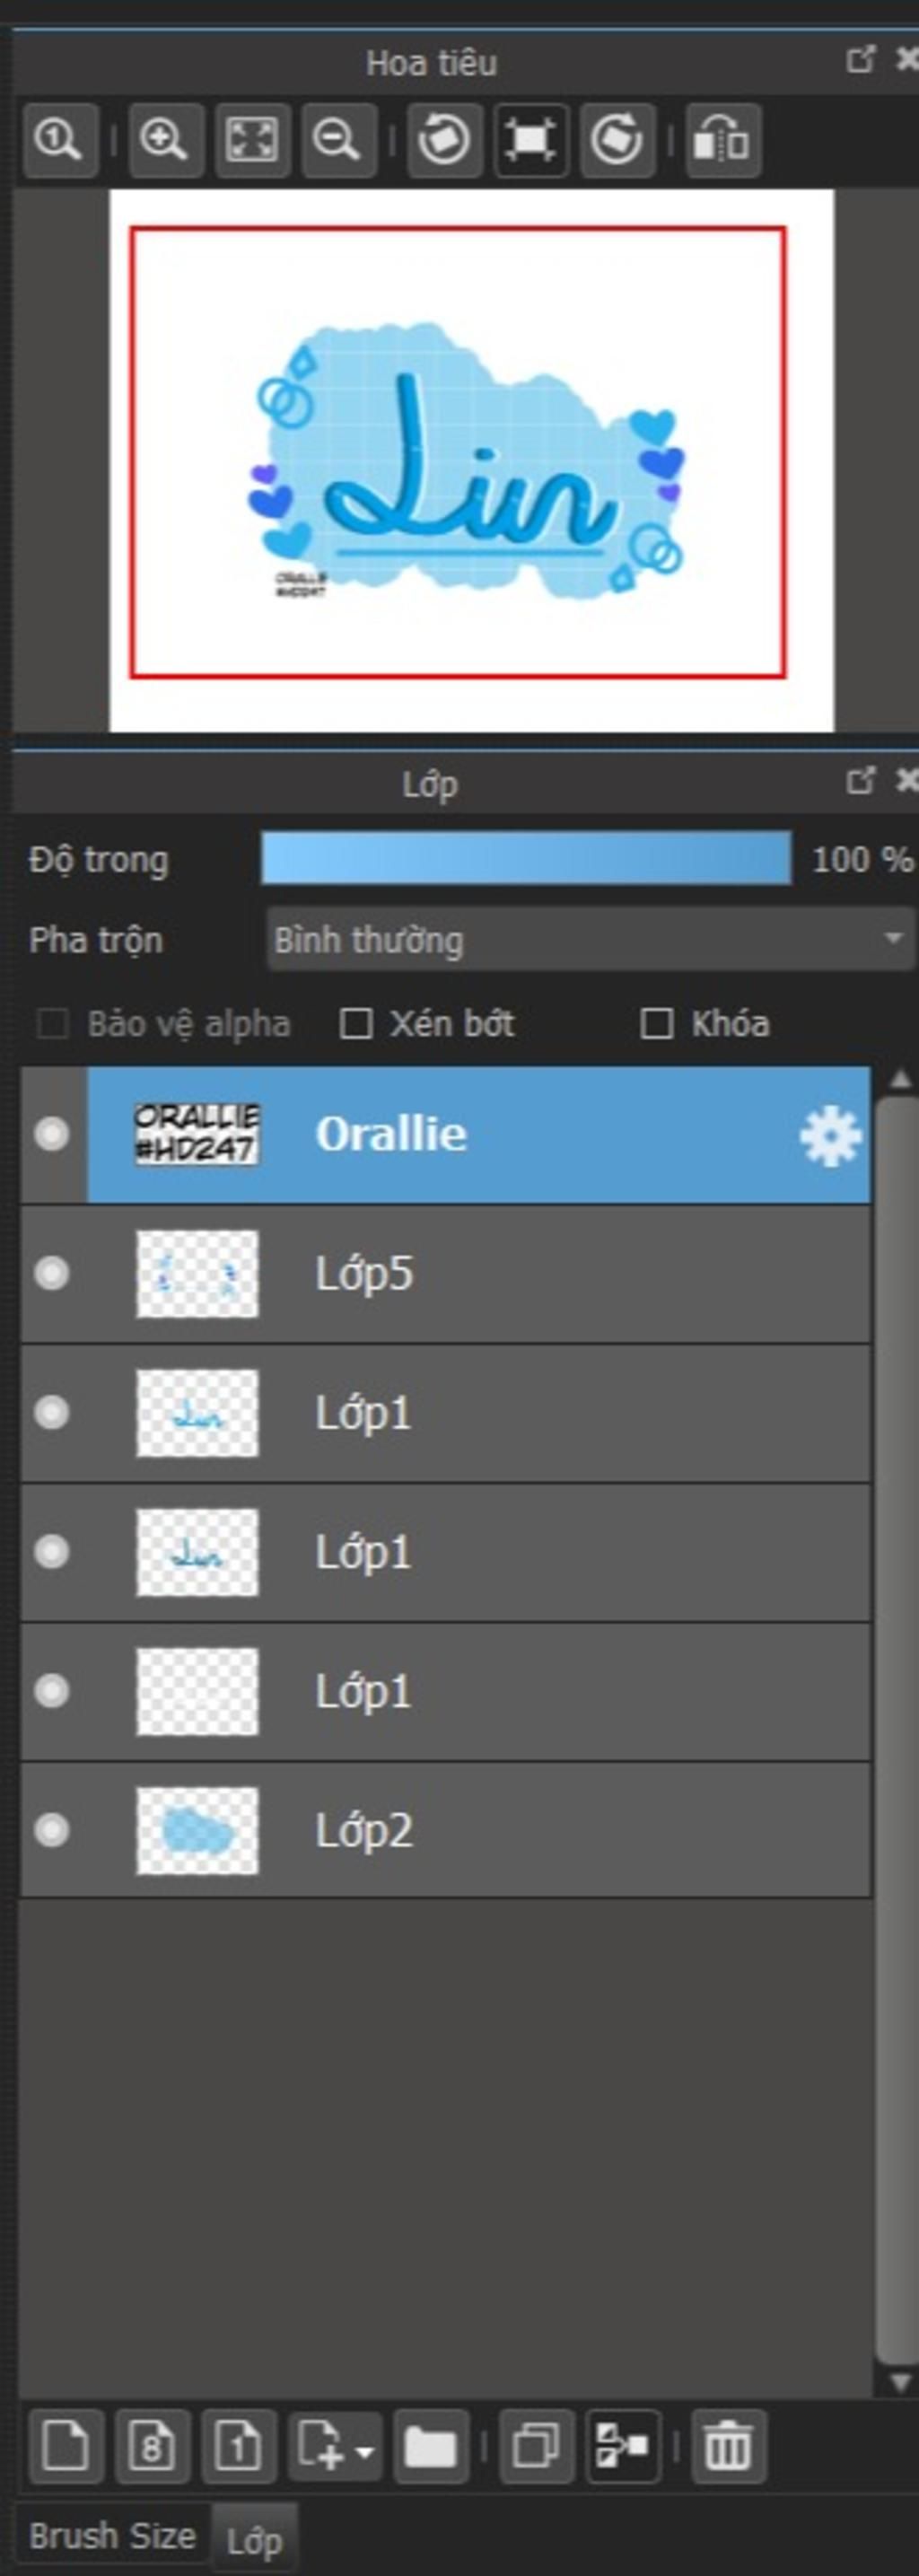The height and width of the screenshot is (2576, 919).
Task: Enable the Xén bớt clipping checkbox
Action: 356,1023
